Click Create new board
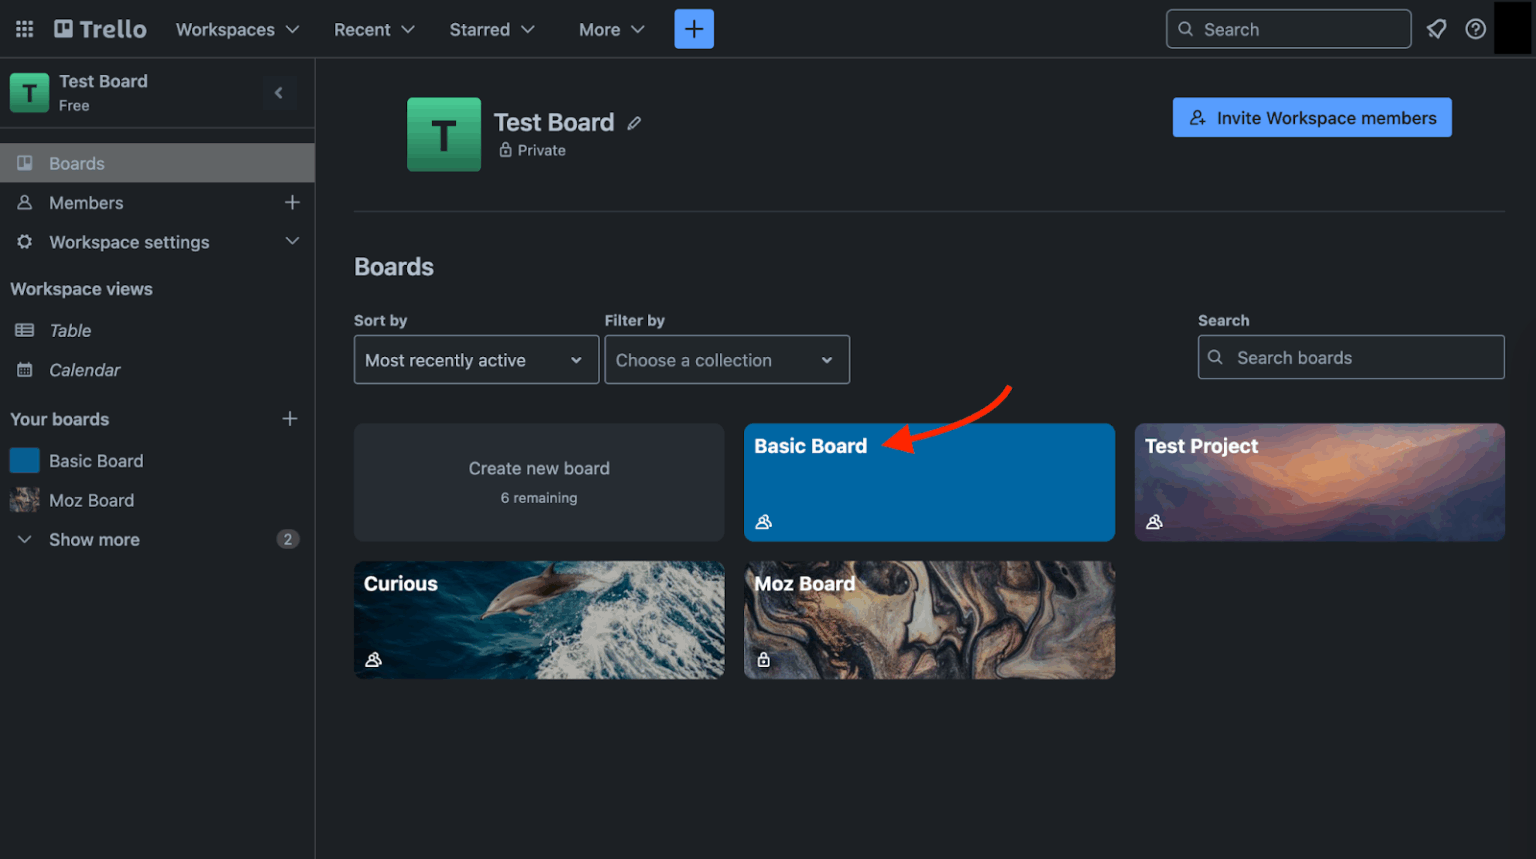The height and width of the screenshot is (859, 1536). 539,482
